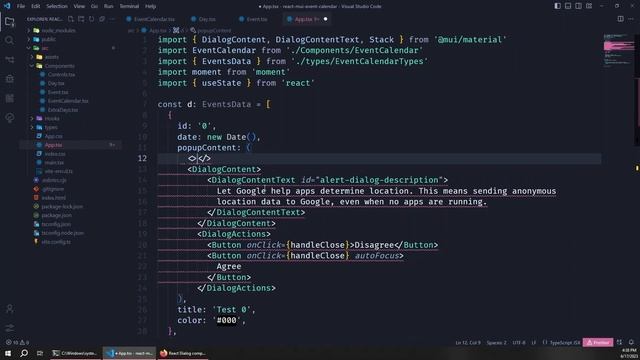Open Explorer's more actions ellipsis
Image resolution: width=640 pixels, height=360 pixels.
click(x=112, y=19)
